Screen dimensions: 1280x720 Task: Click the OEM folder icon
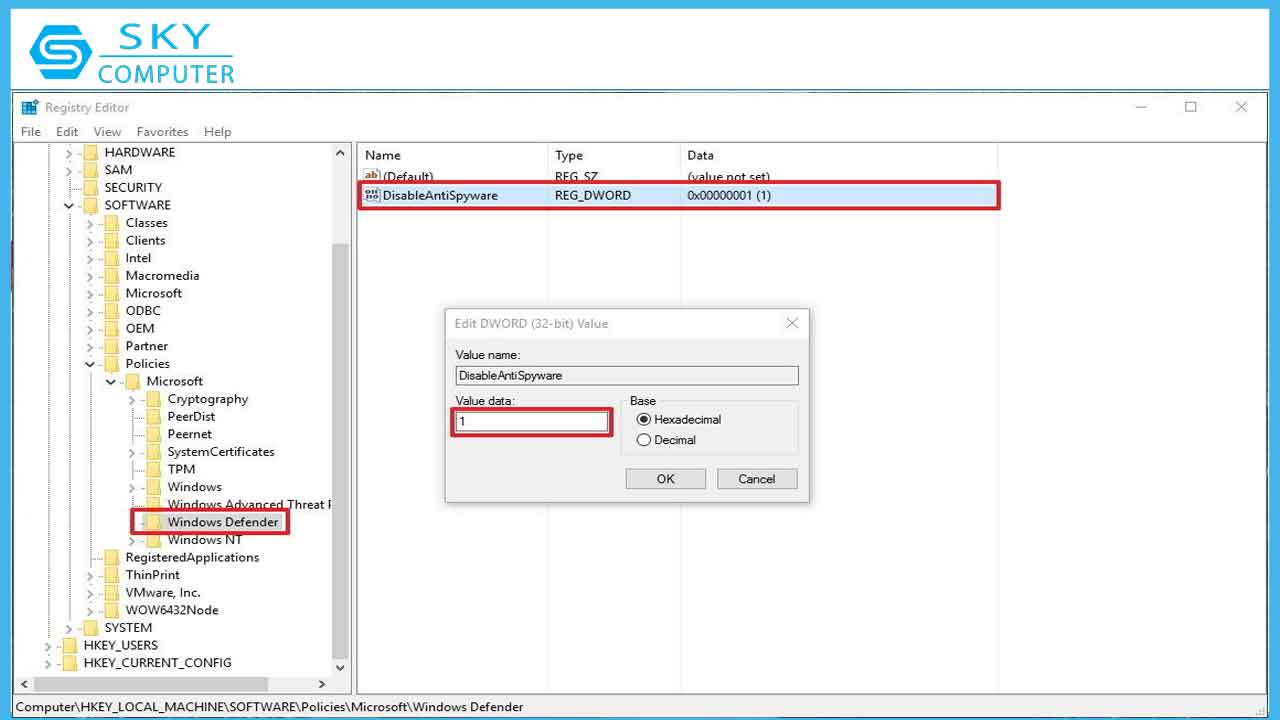coord(112,328)
